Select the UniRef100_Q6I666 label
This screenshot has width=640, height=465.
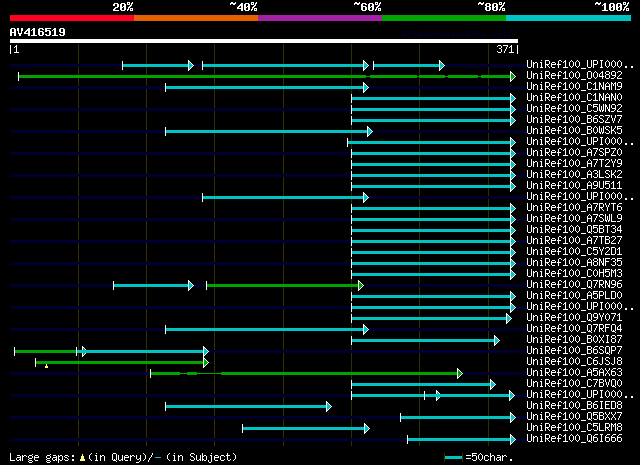click(574, 439)
